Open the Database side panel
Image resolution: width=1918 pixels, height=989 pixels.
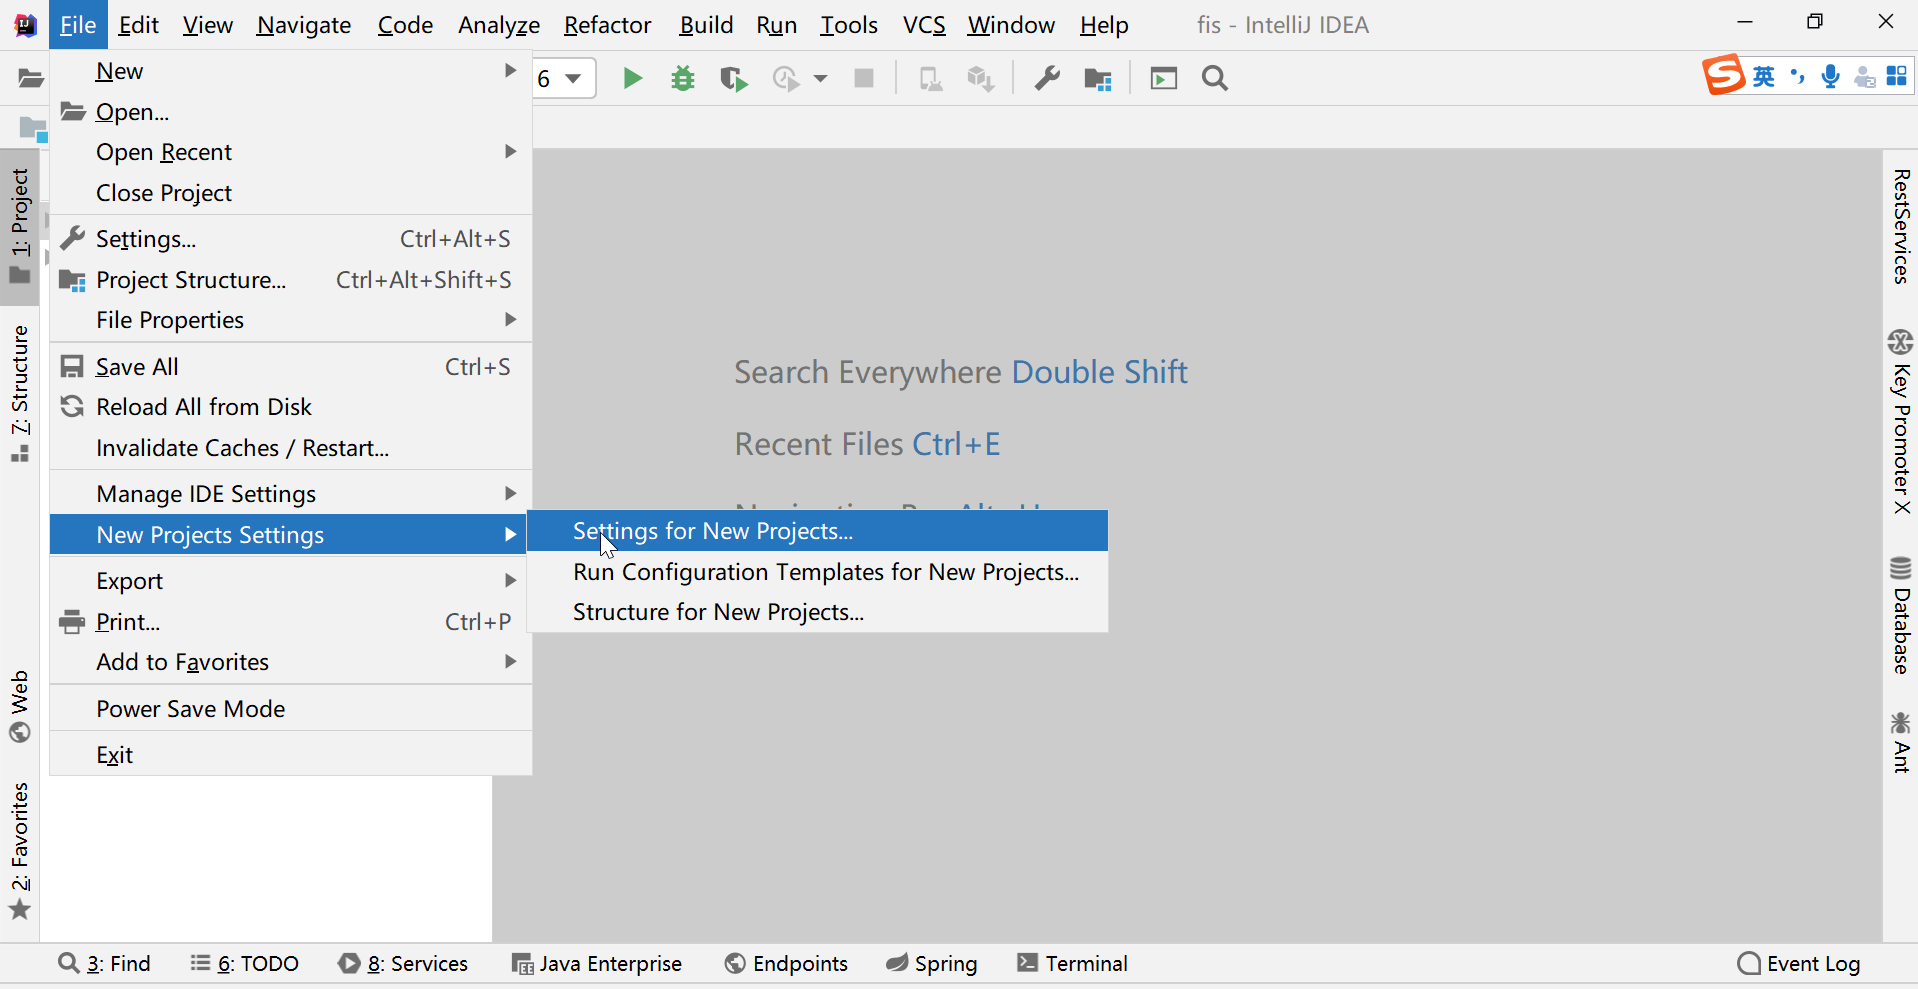coord(1901,615)
